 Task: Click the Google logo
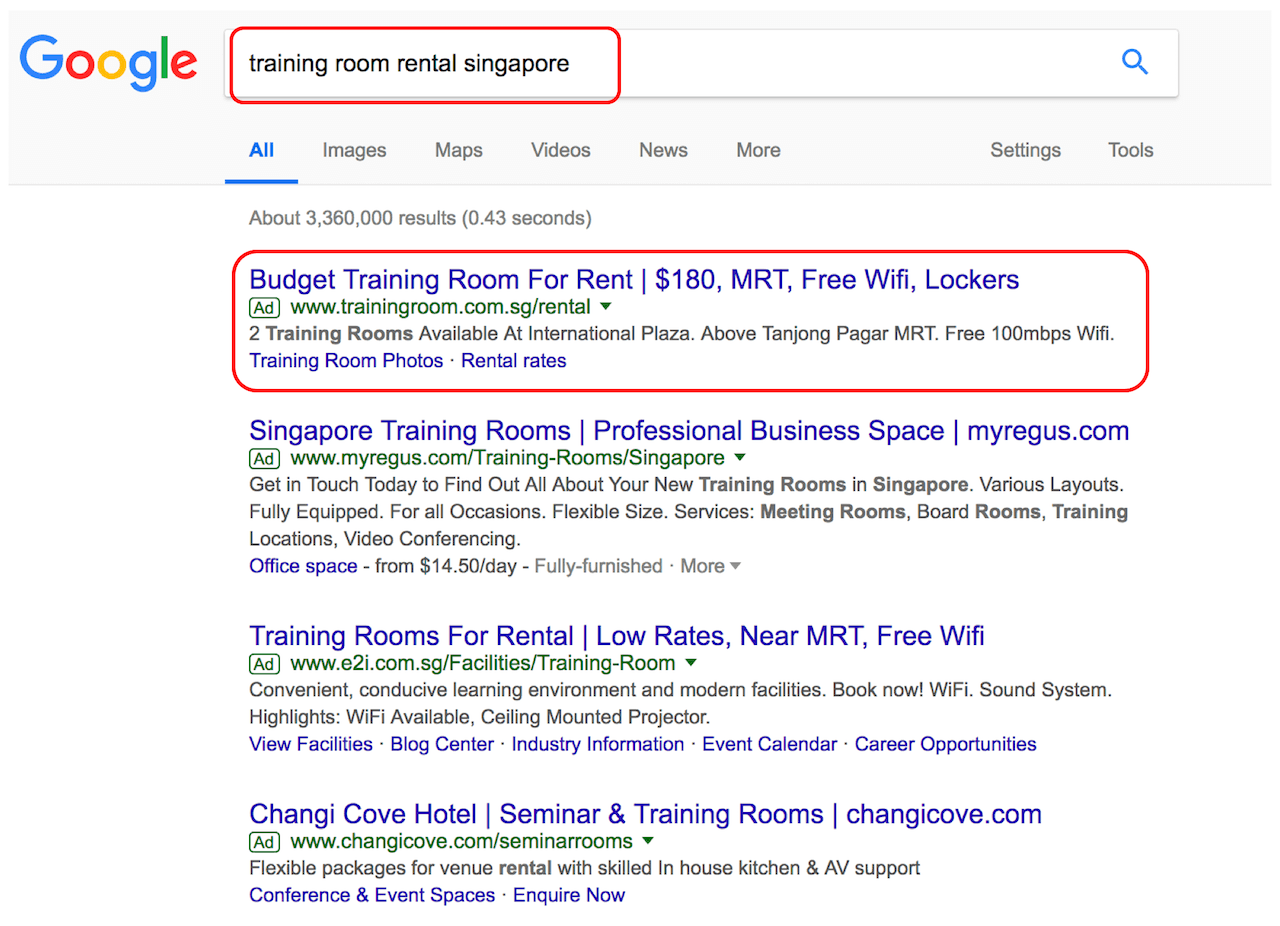[109, 63]
